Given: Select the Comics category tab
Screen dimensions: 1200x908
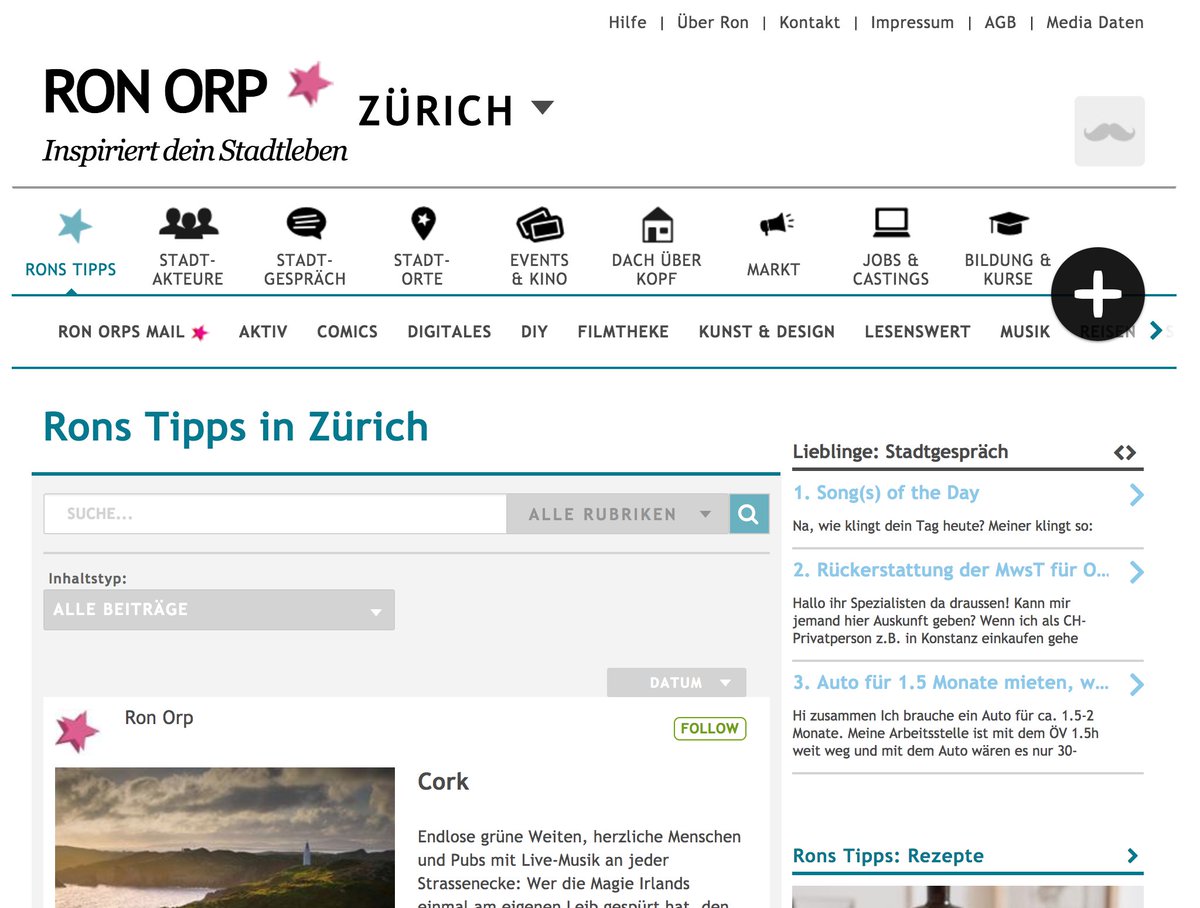Looking at the screenshot, I should [x=347, y=332].
